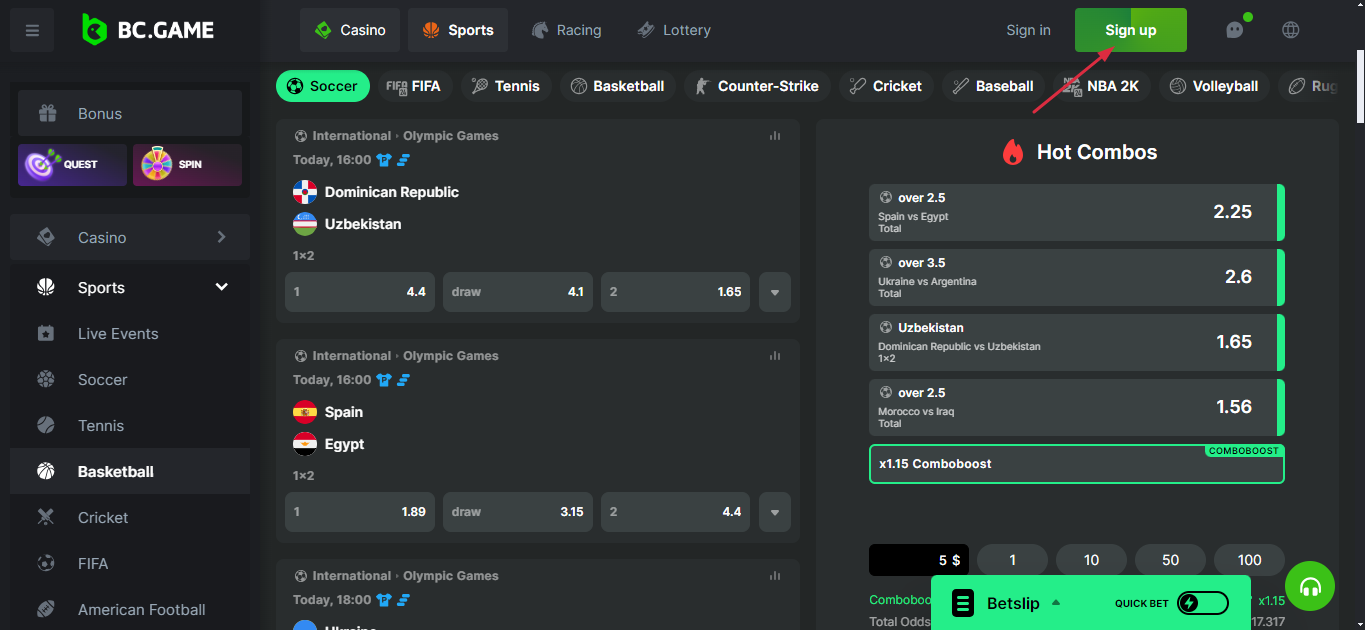Image resolution: width=1365 pixels, height=630 pixels.
Task: Click the Sign in link
Action: click(1028, 30)
